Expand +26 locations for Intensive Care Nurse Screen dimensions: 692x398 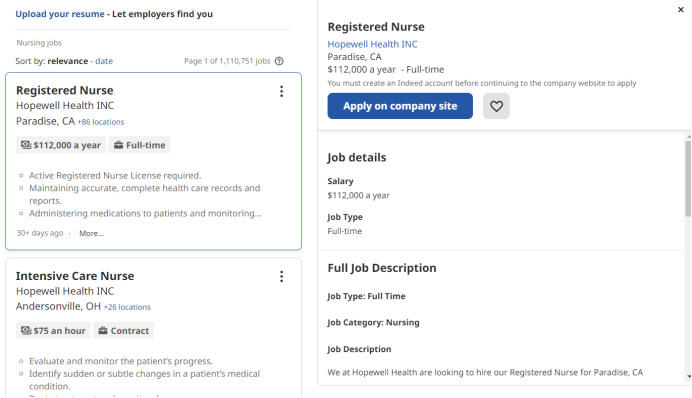127,307
